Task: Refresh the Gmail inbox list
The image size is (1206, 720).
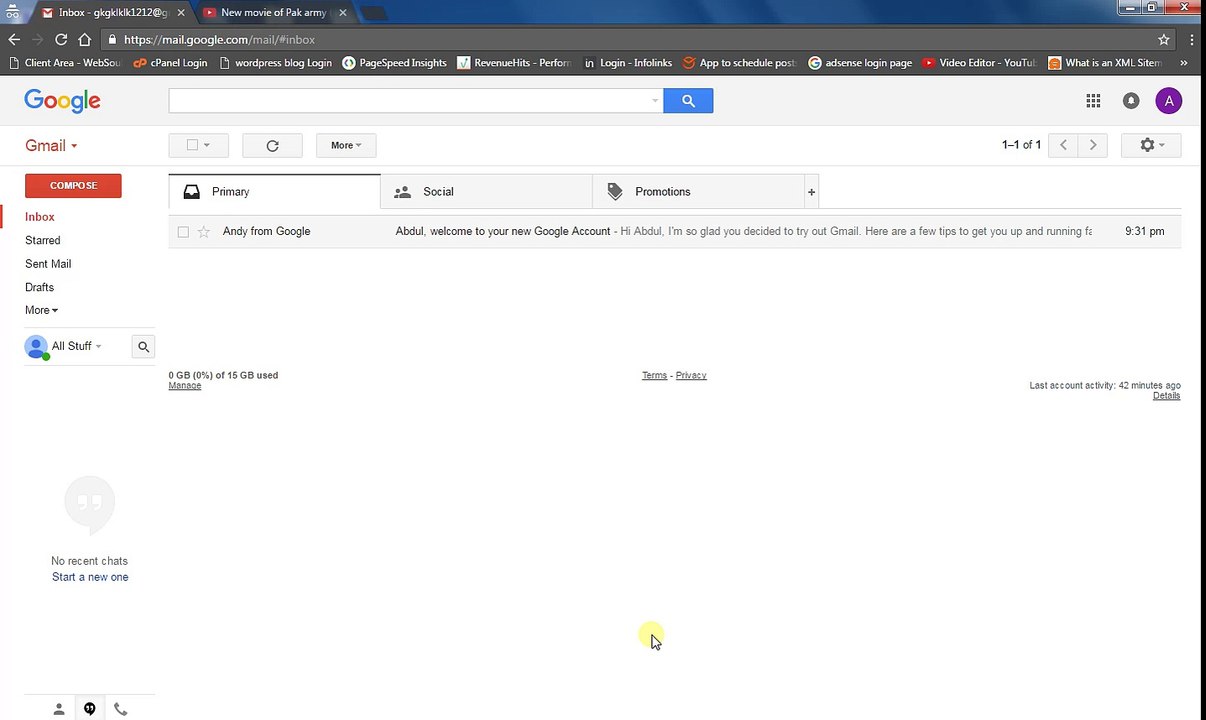Action: click(x=272, y=145)
